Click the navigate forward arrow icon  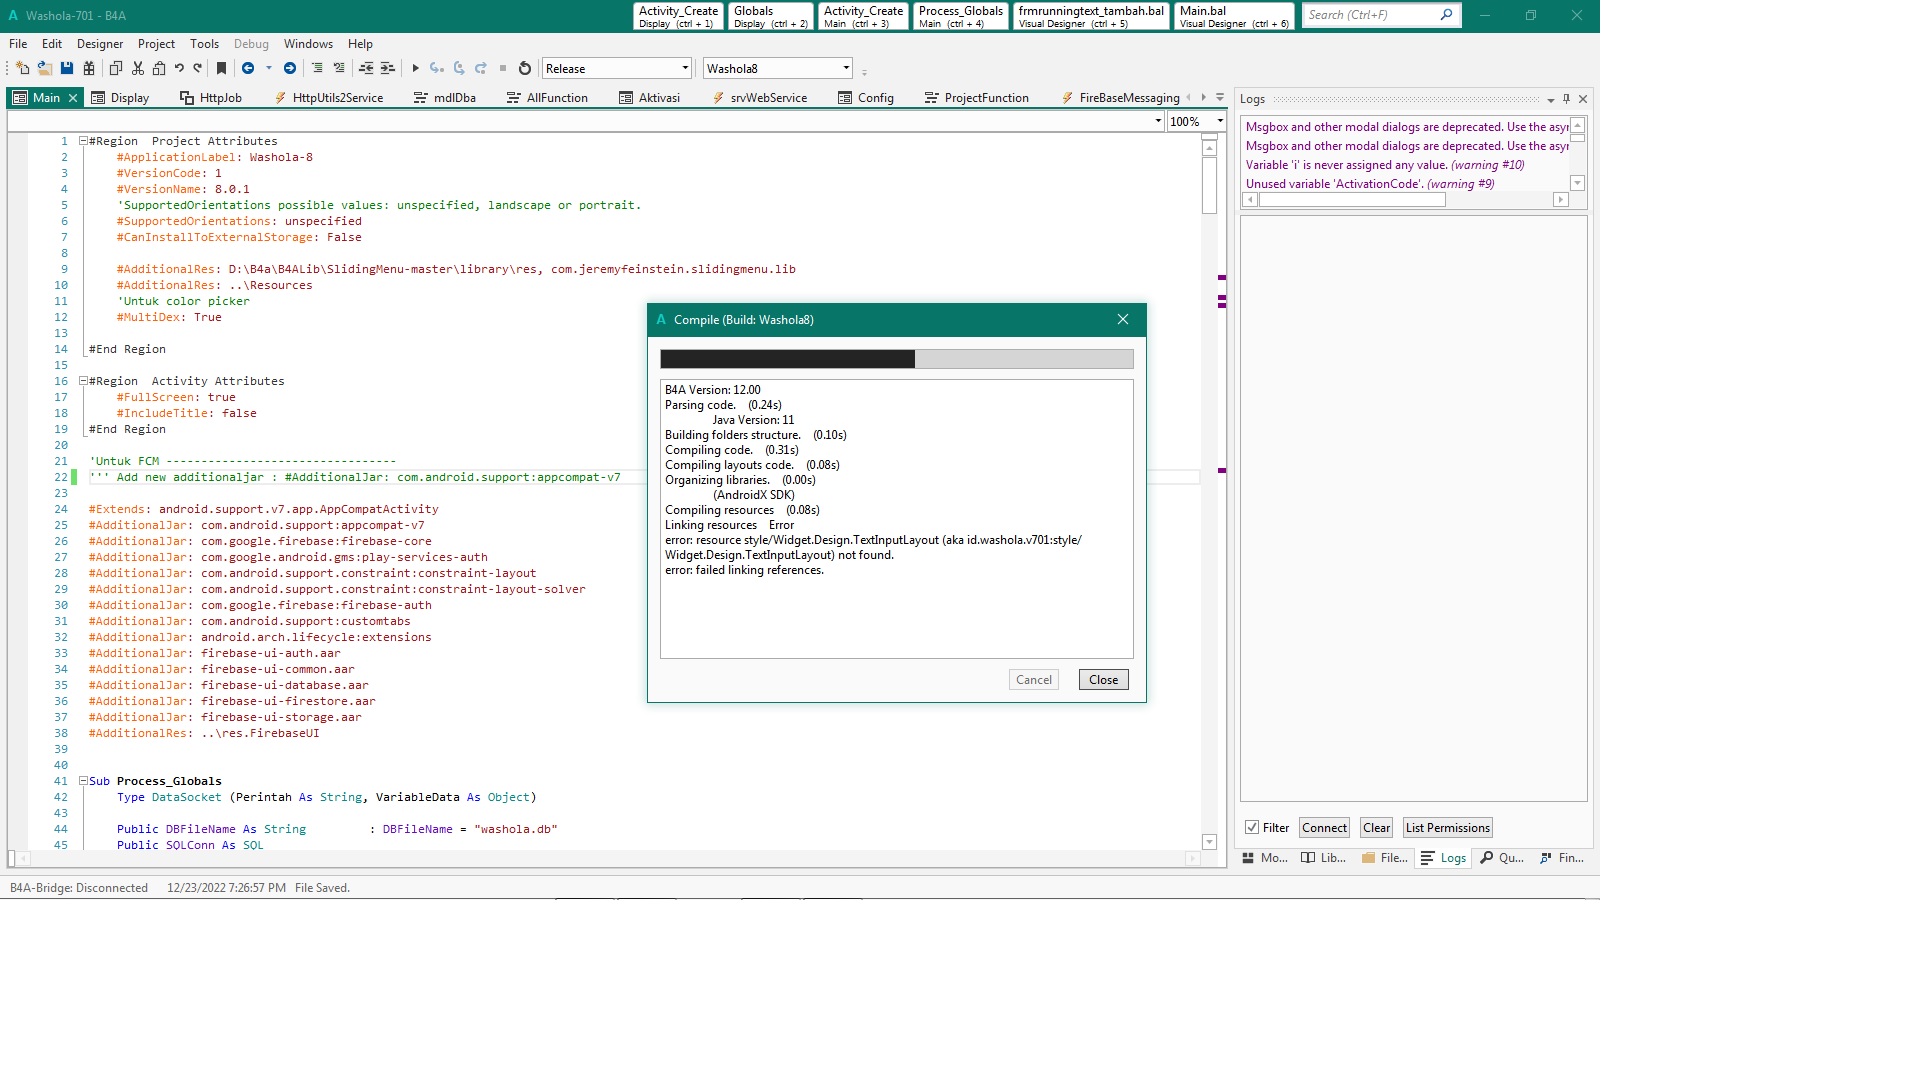[x=290, y=68]
